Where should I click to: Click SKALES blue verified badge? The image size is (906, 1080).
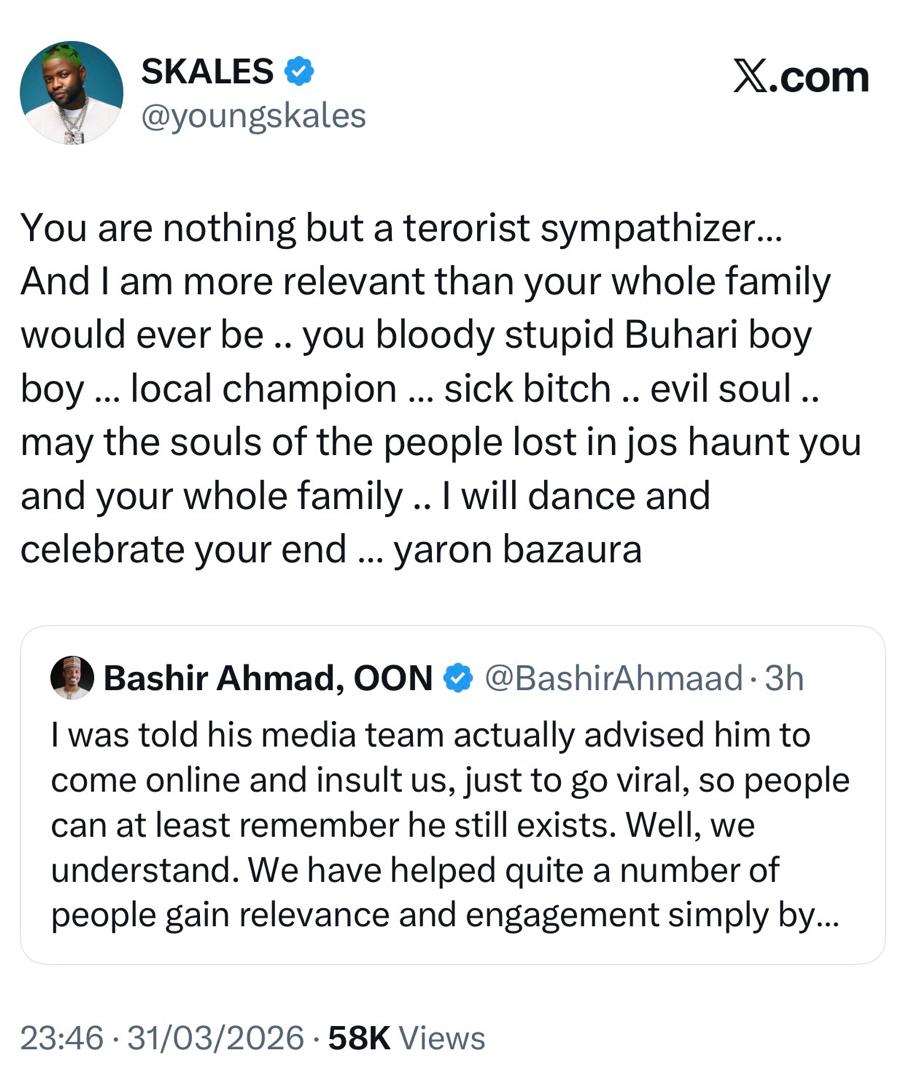298,71
